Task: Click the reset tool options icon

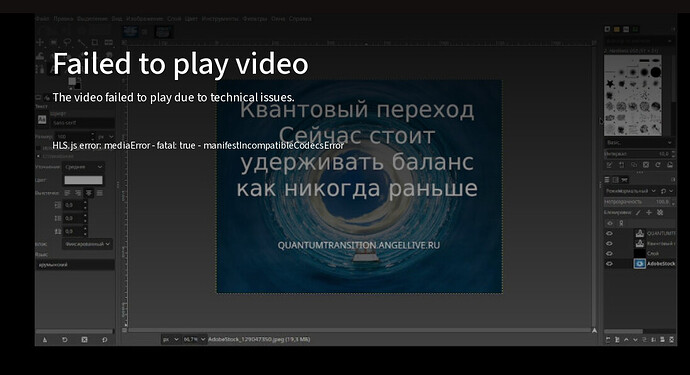Action: tap(104, 340)
